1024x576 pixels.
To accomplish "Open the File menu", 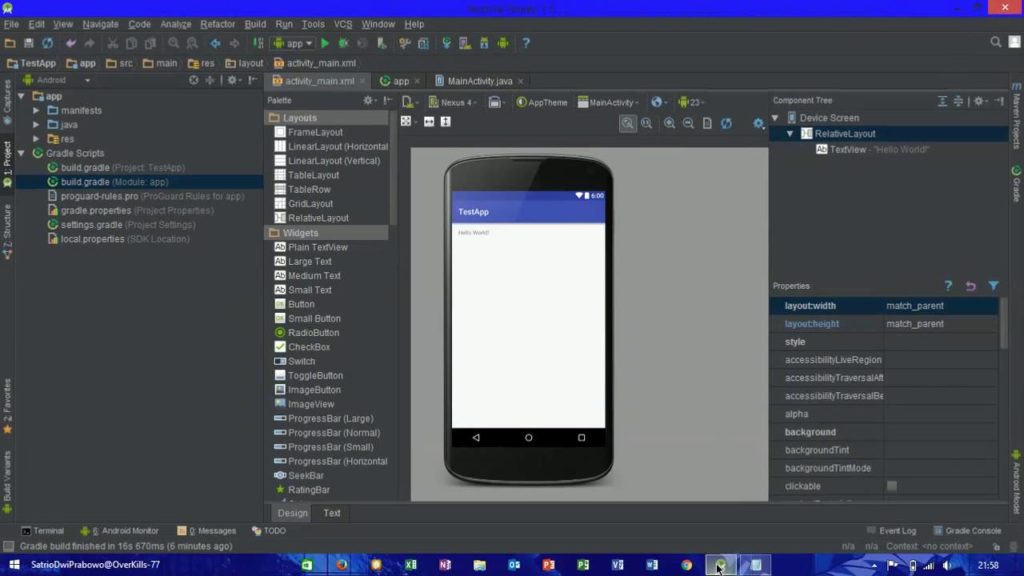I will [11, 24].
